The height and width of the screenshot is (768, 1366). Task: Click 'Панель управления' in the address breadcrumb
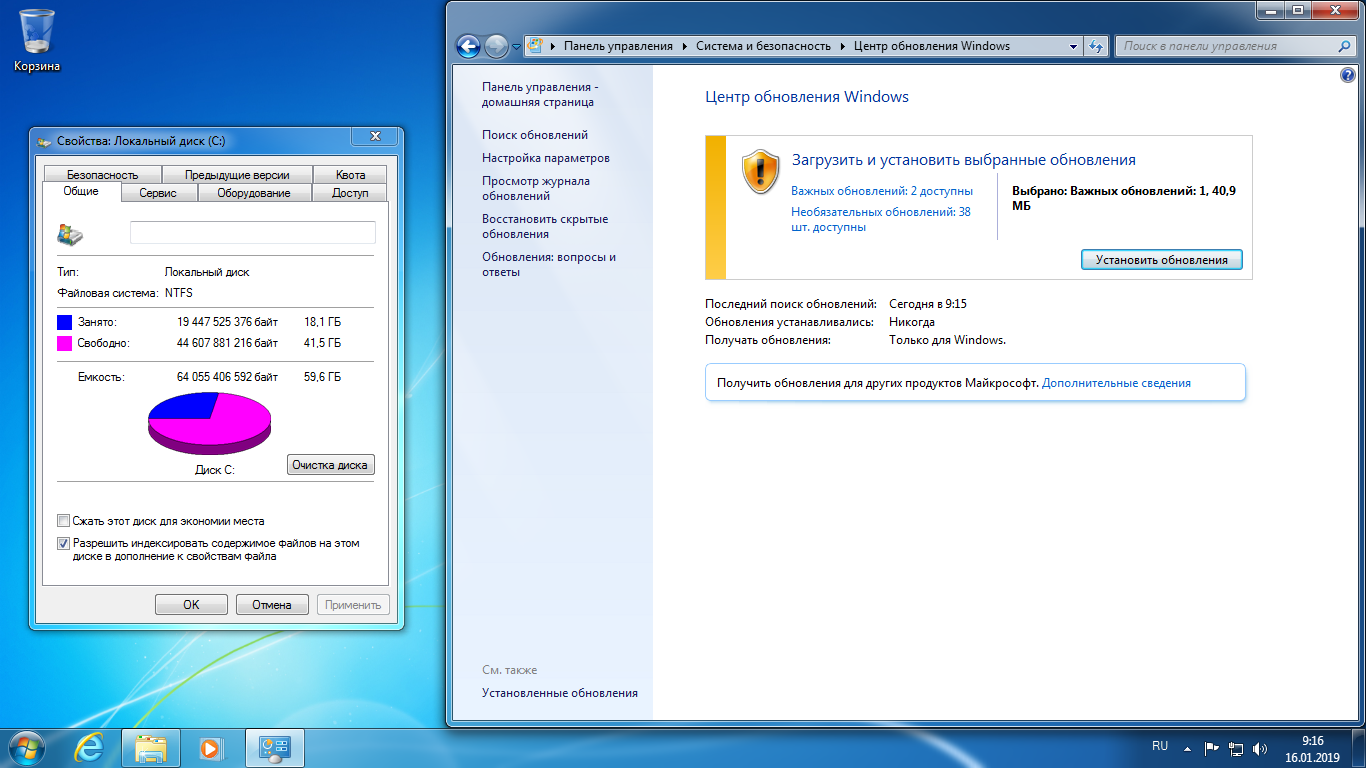pos(618,46)
